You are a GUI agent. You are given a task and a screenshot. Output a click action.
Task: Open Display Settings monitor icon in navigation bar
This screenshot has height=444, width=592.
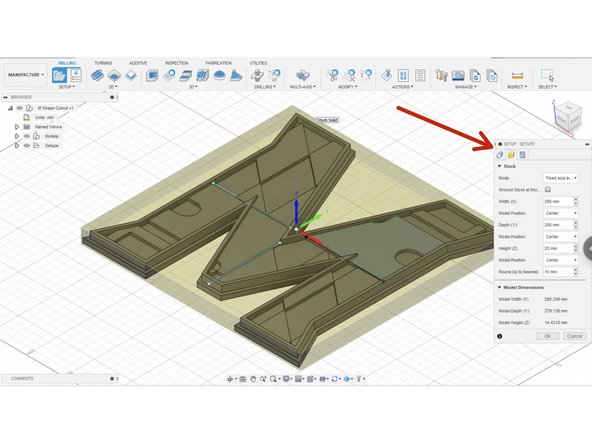click(x=286, y=379)
